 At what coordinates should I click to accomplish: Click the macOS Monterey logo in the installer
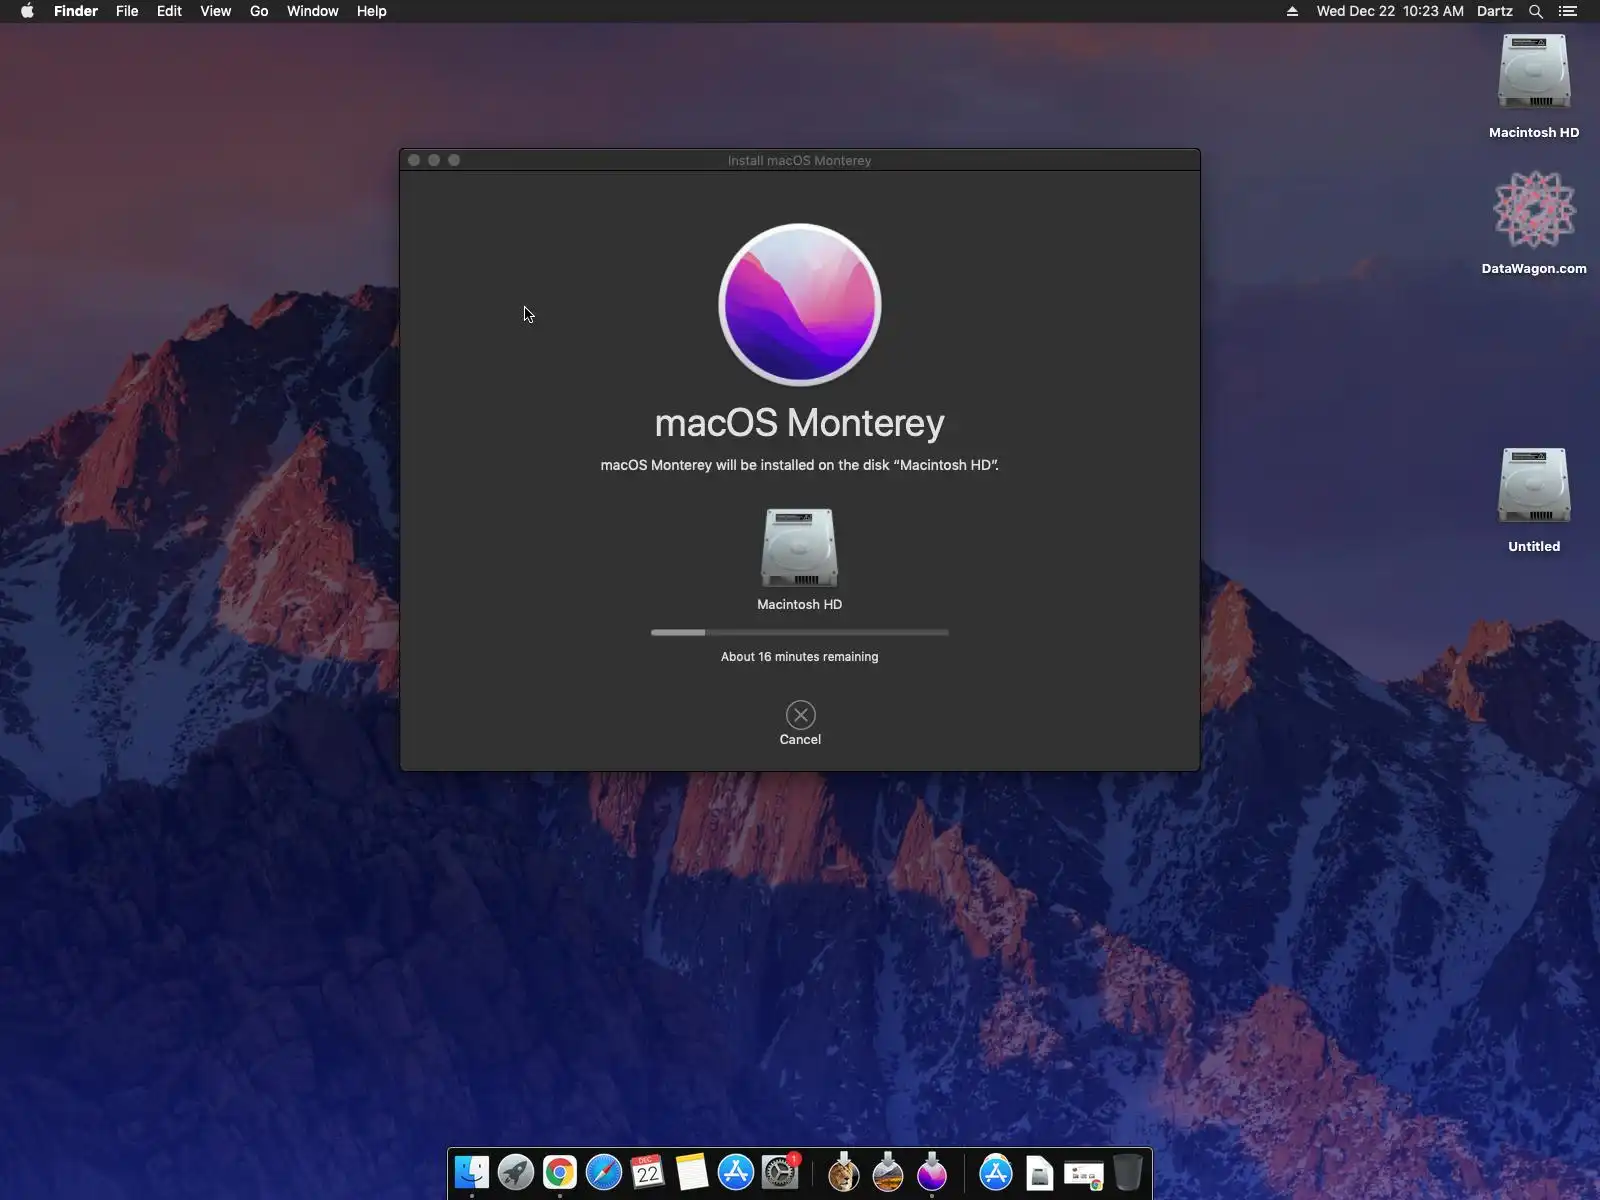point(800,305)
